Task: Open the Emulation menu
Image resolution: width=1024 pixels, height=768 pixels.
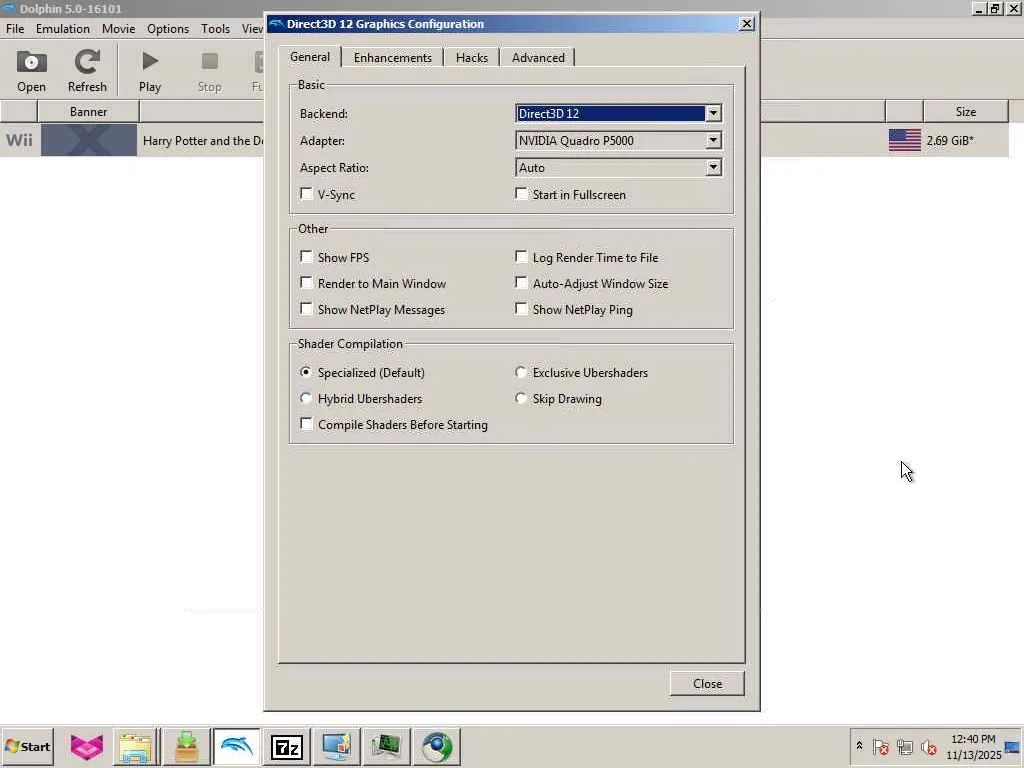Action: pos(63,29)
